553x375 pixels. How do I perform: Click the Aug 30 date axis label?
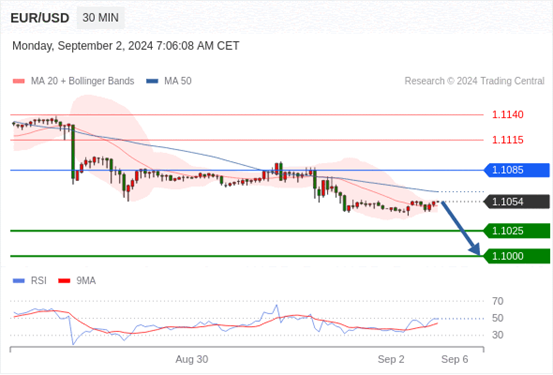[192, 359]
